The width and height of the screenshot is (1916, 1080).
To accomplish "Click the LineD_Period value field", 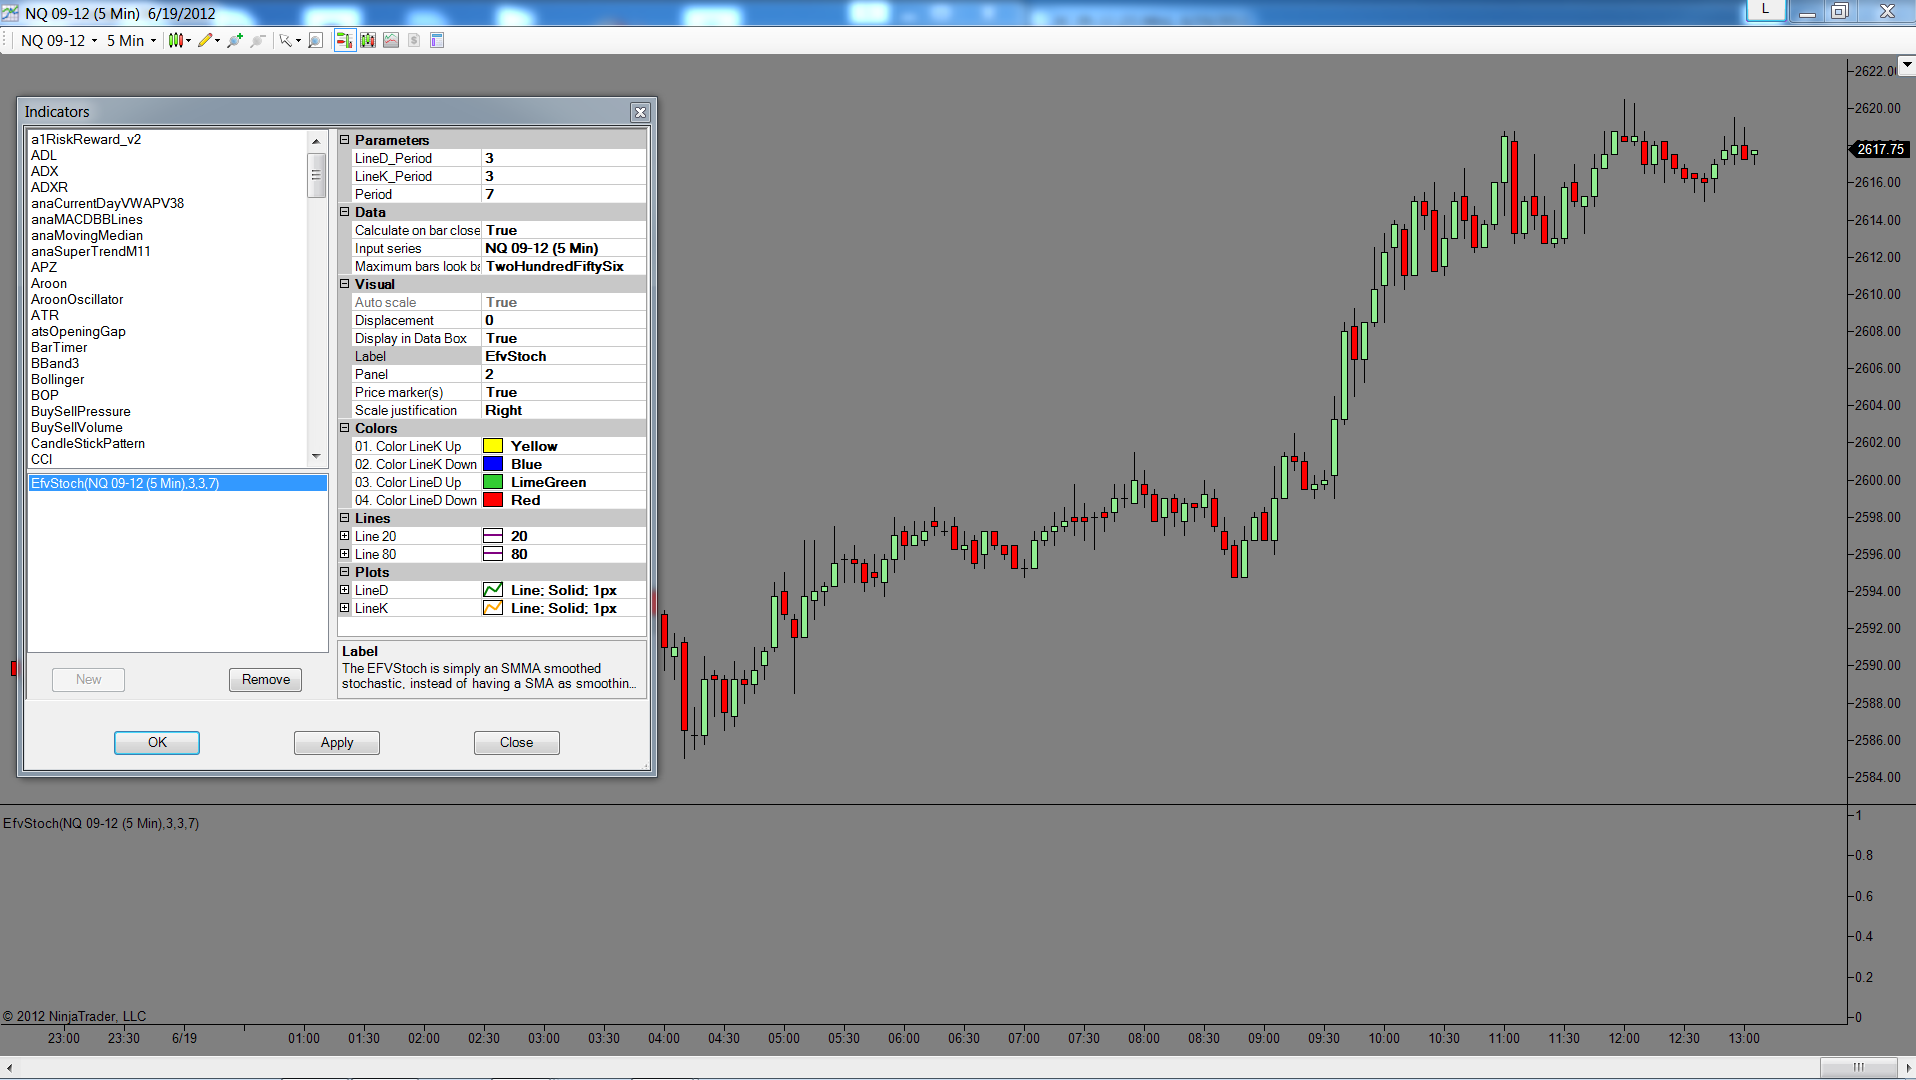I will point(564,158).
